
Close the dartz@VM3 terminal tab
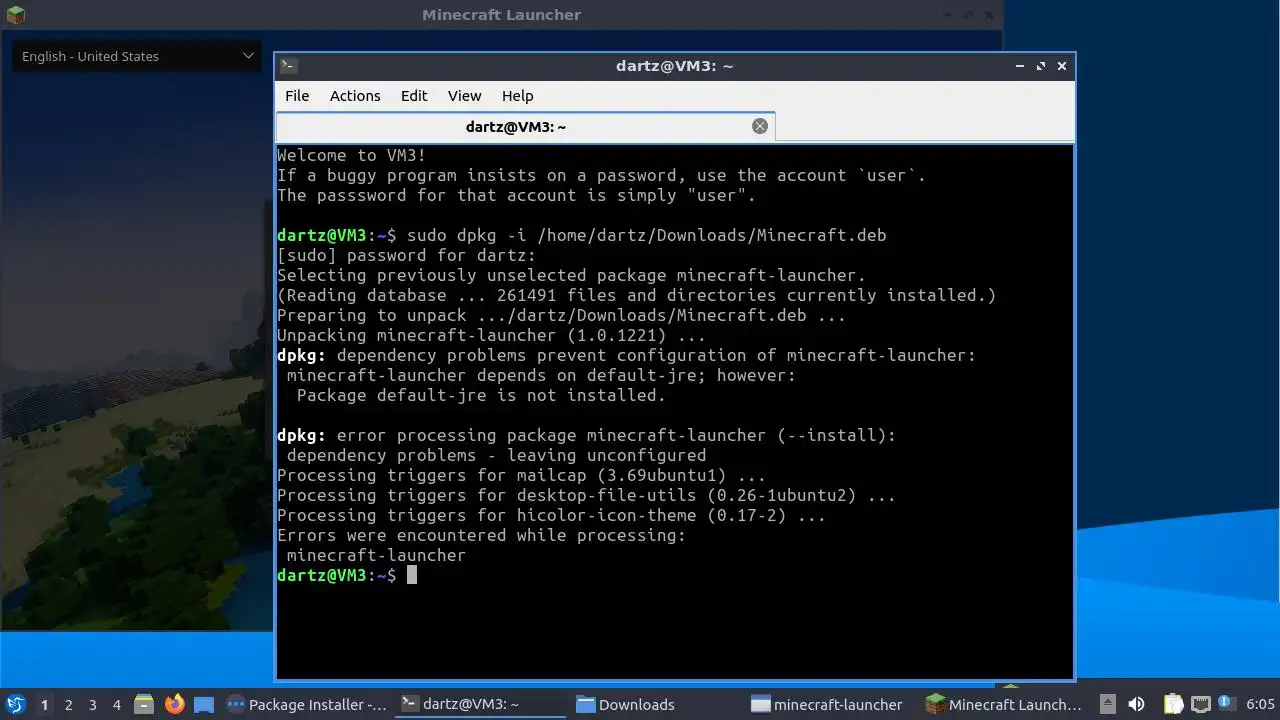[x=760, y=126]
